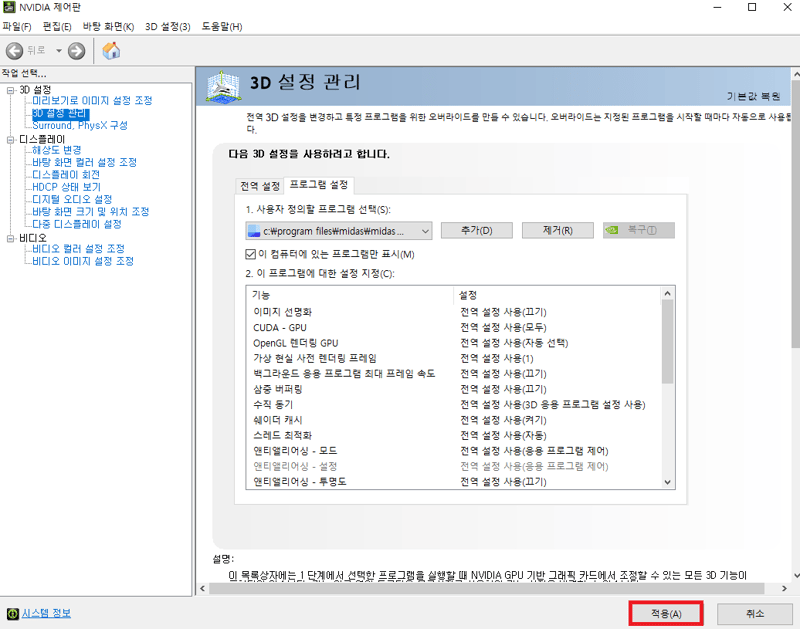
Task: Select 비디오 컬러 설정 조정 tree item
Action: tap(79, 248)
